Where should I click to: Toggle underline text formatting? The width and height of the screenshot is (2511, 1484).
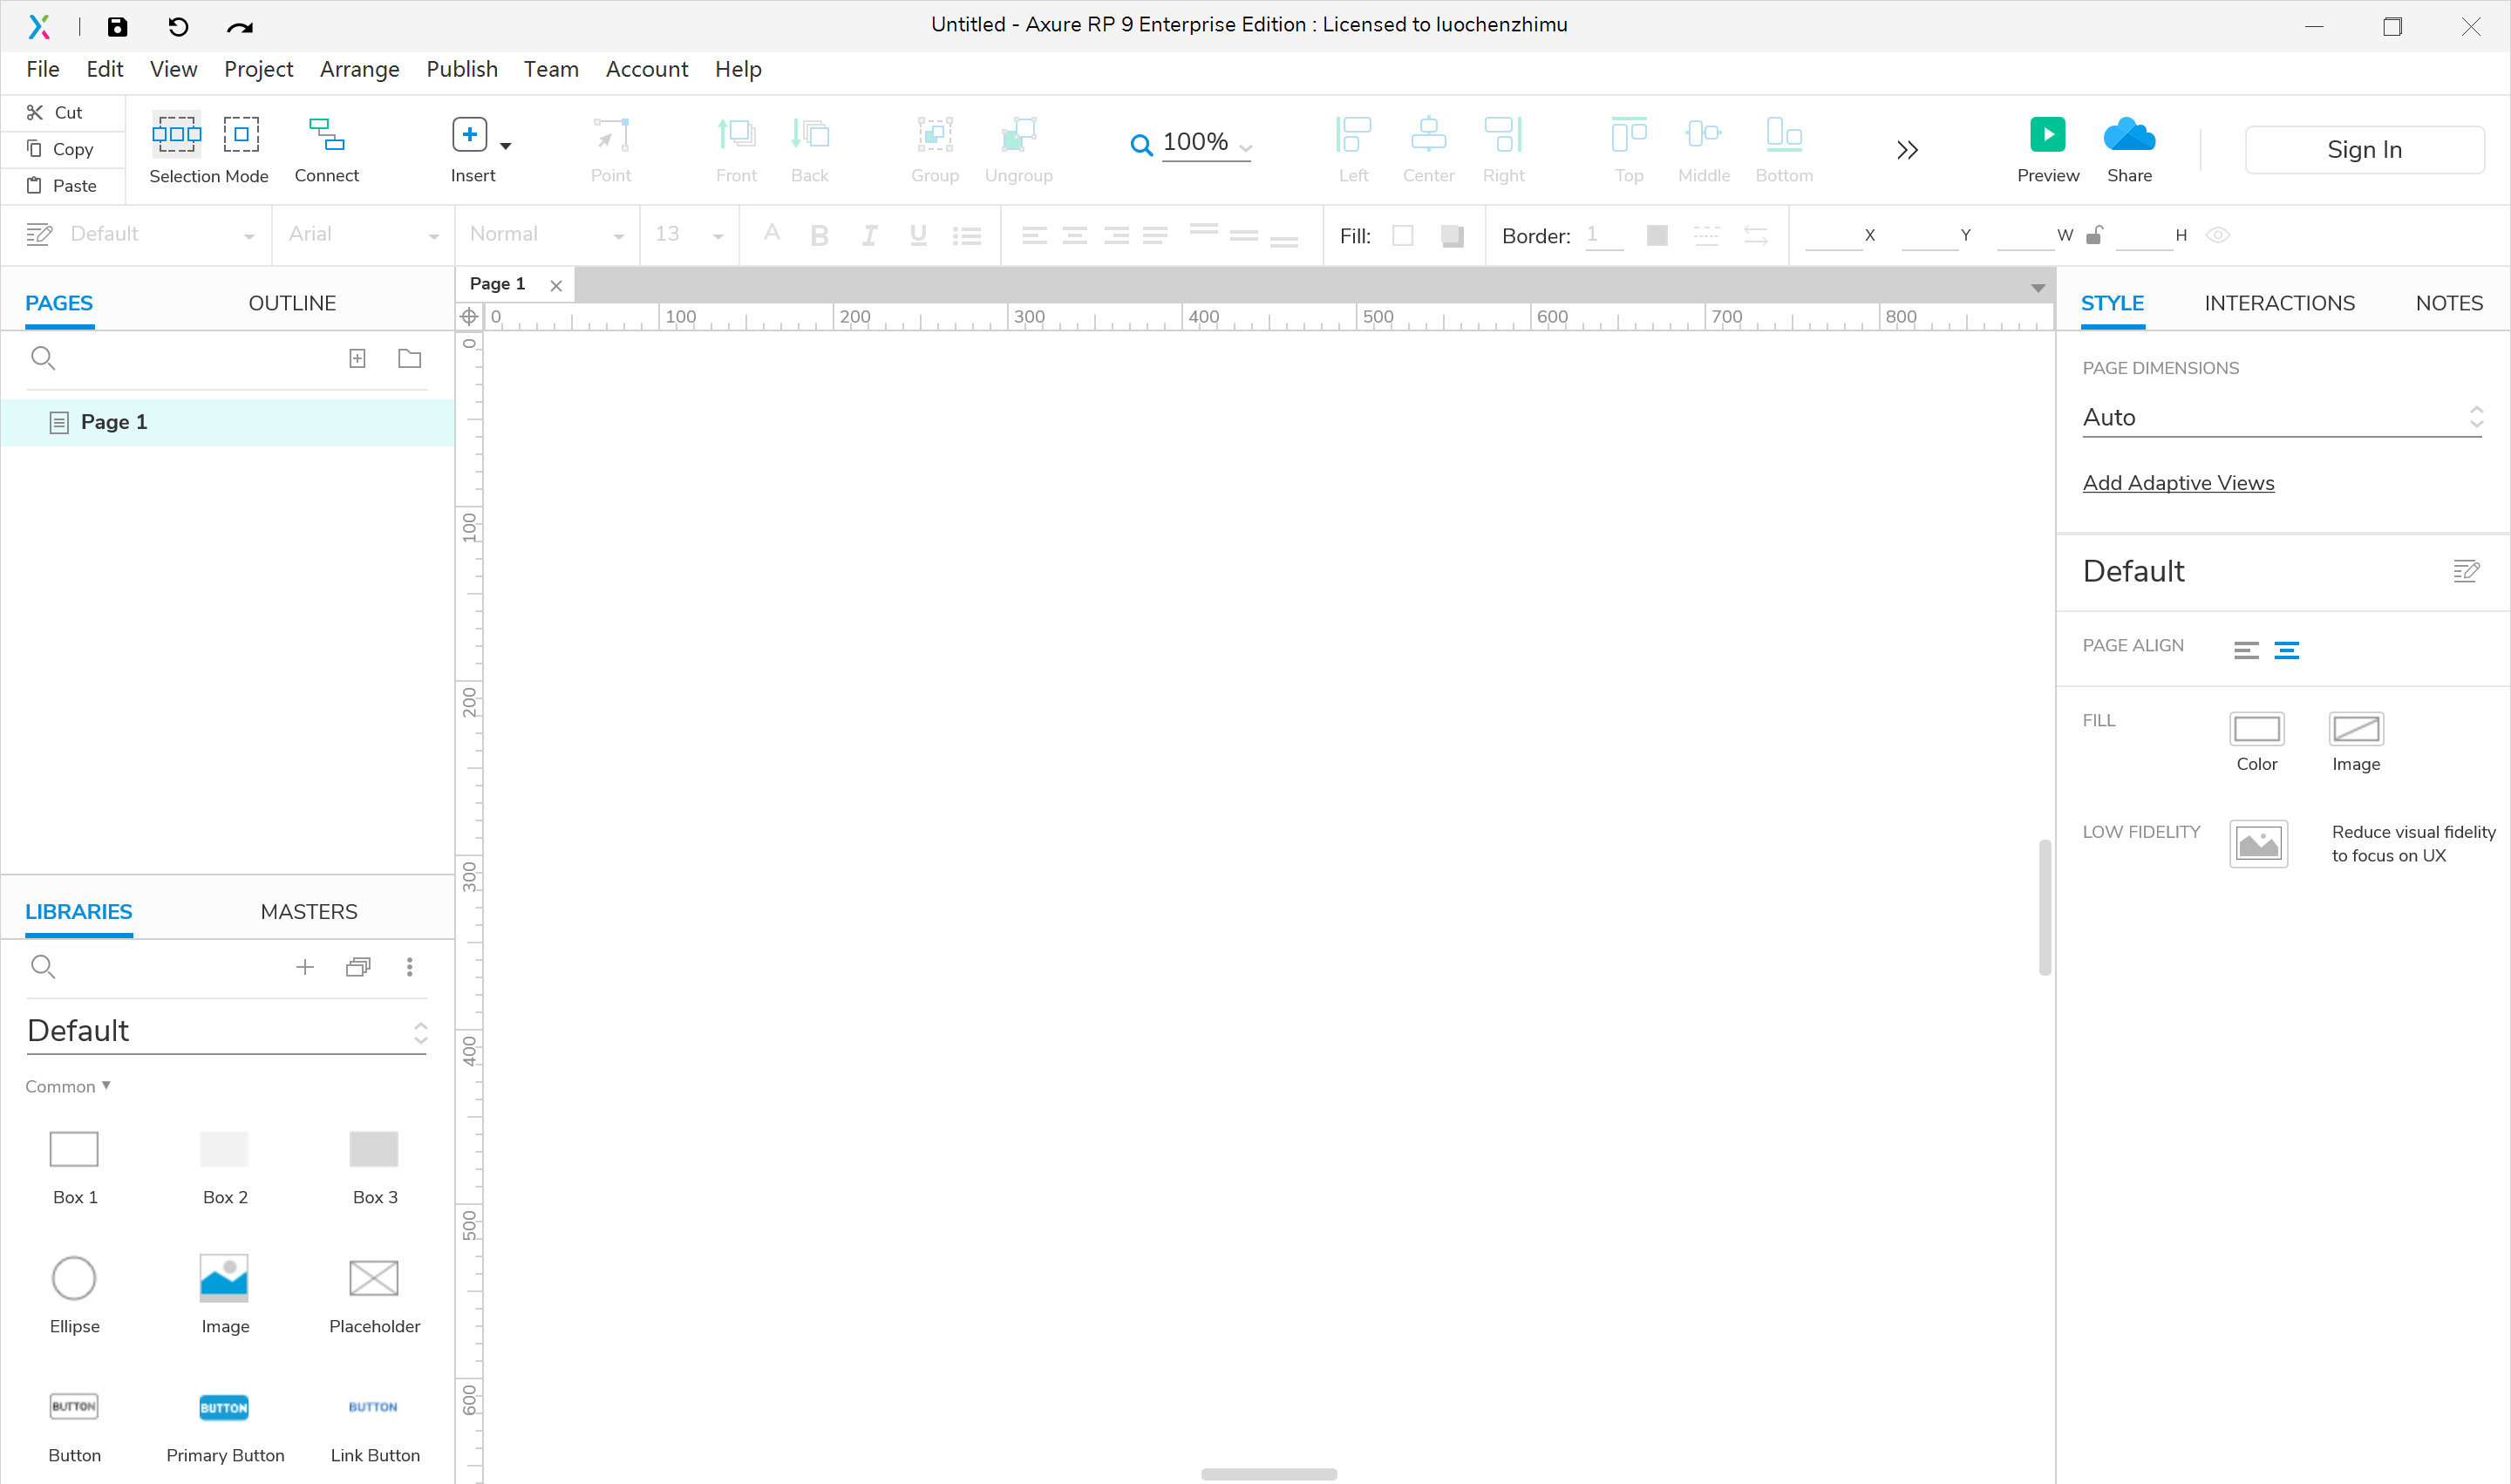point(917,235)
